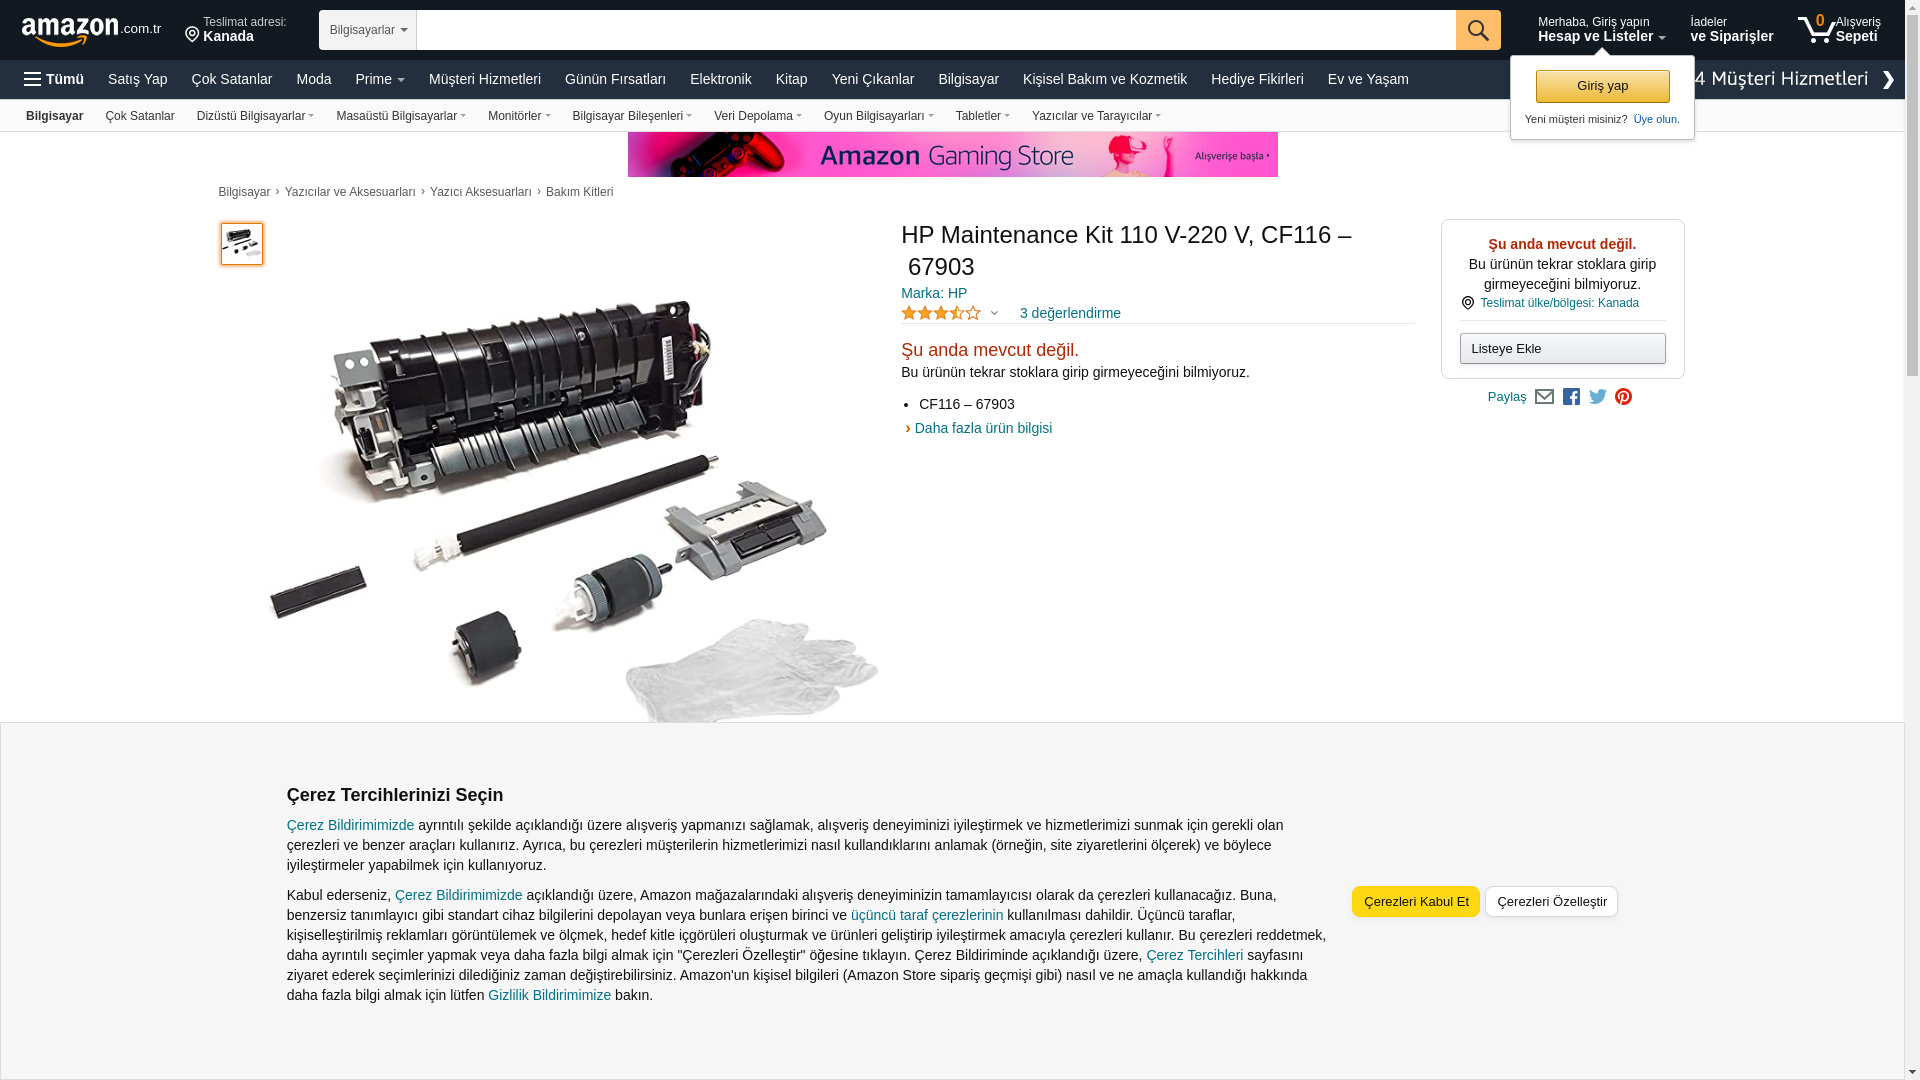Expand the Bilgisayarlar search category dropdown

click(368, 30)
